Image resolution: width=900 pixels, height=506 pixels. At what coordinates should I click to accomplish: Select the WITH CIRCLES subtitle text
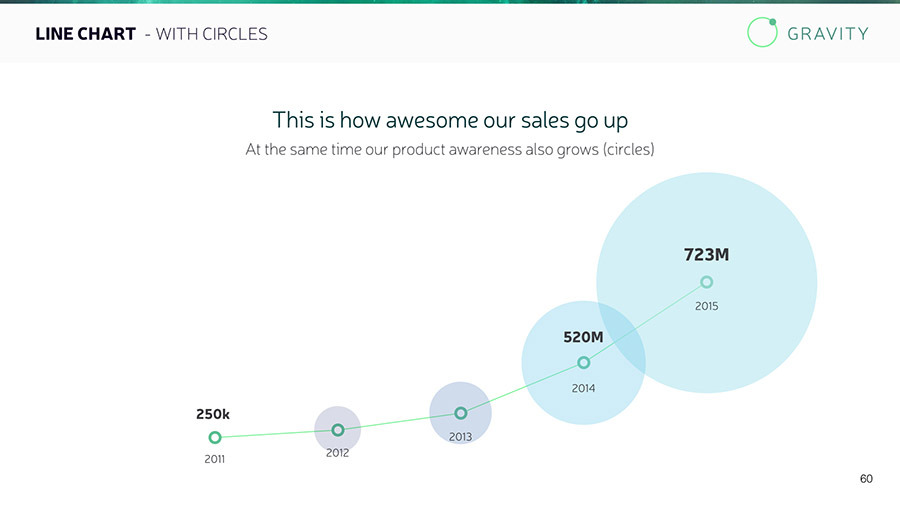tap(212, 34)
